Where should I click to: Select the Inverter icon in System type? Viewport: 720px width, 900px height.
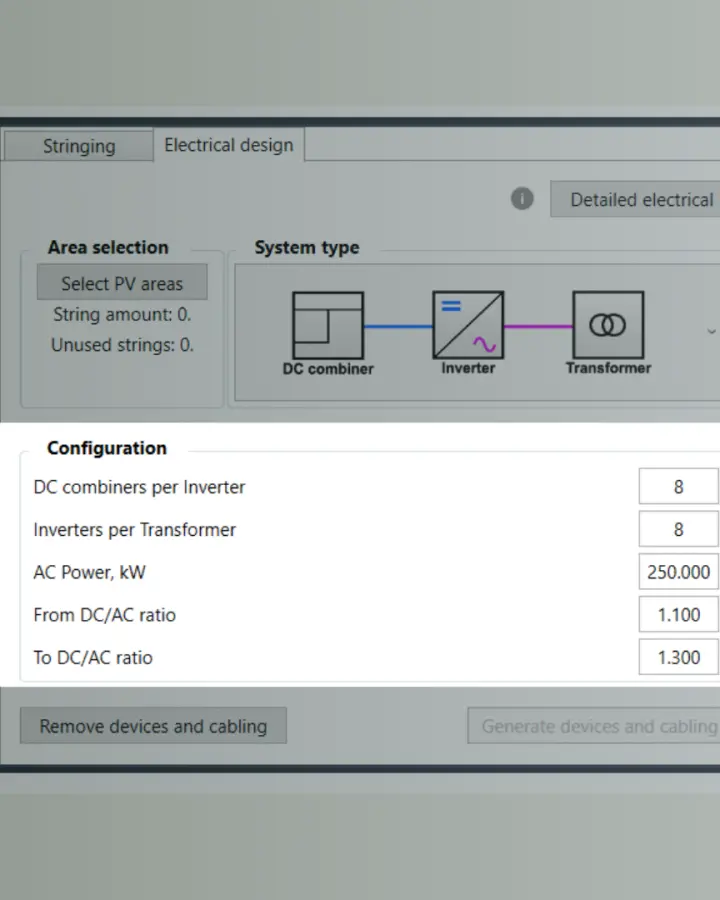(x=468, y=325)
